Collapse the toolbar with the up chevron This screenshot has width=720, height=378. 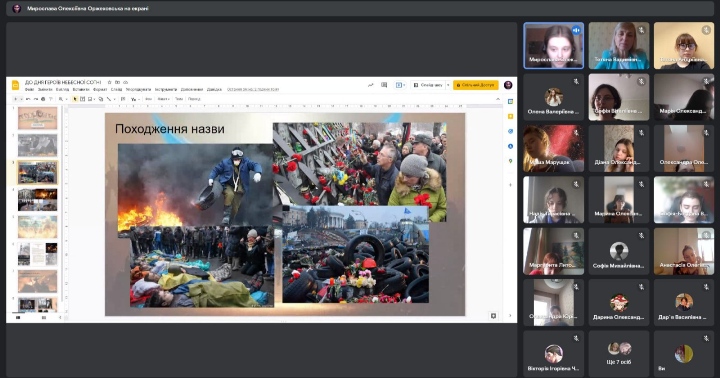point(498,99)
